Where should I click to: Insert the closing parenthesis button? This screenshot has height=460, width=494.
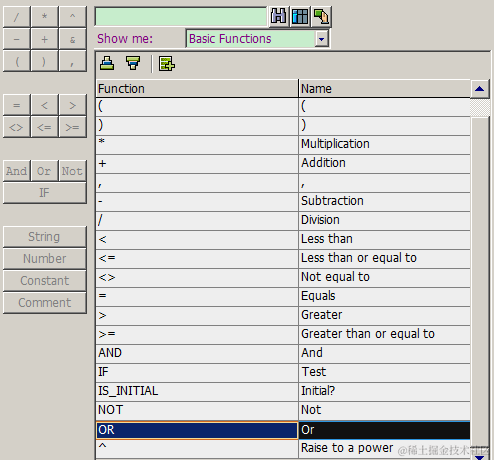pyautogui.click(x=44, y=61)
